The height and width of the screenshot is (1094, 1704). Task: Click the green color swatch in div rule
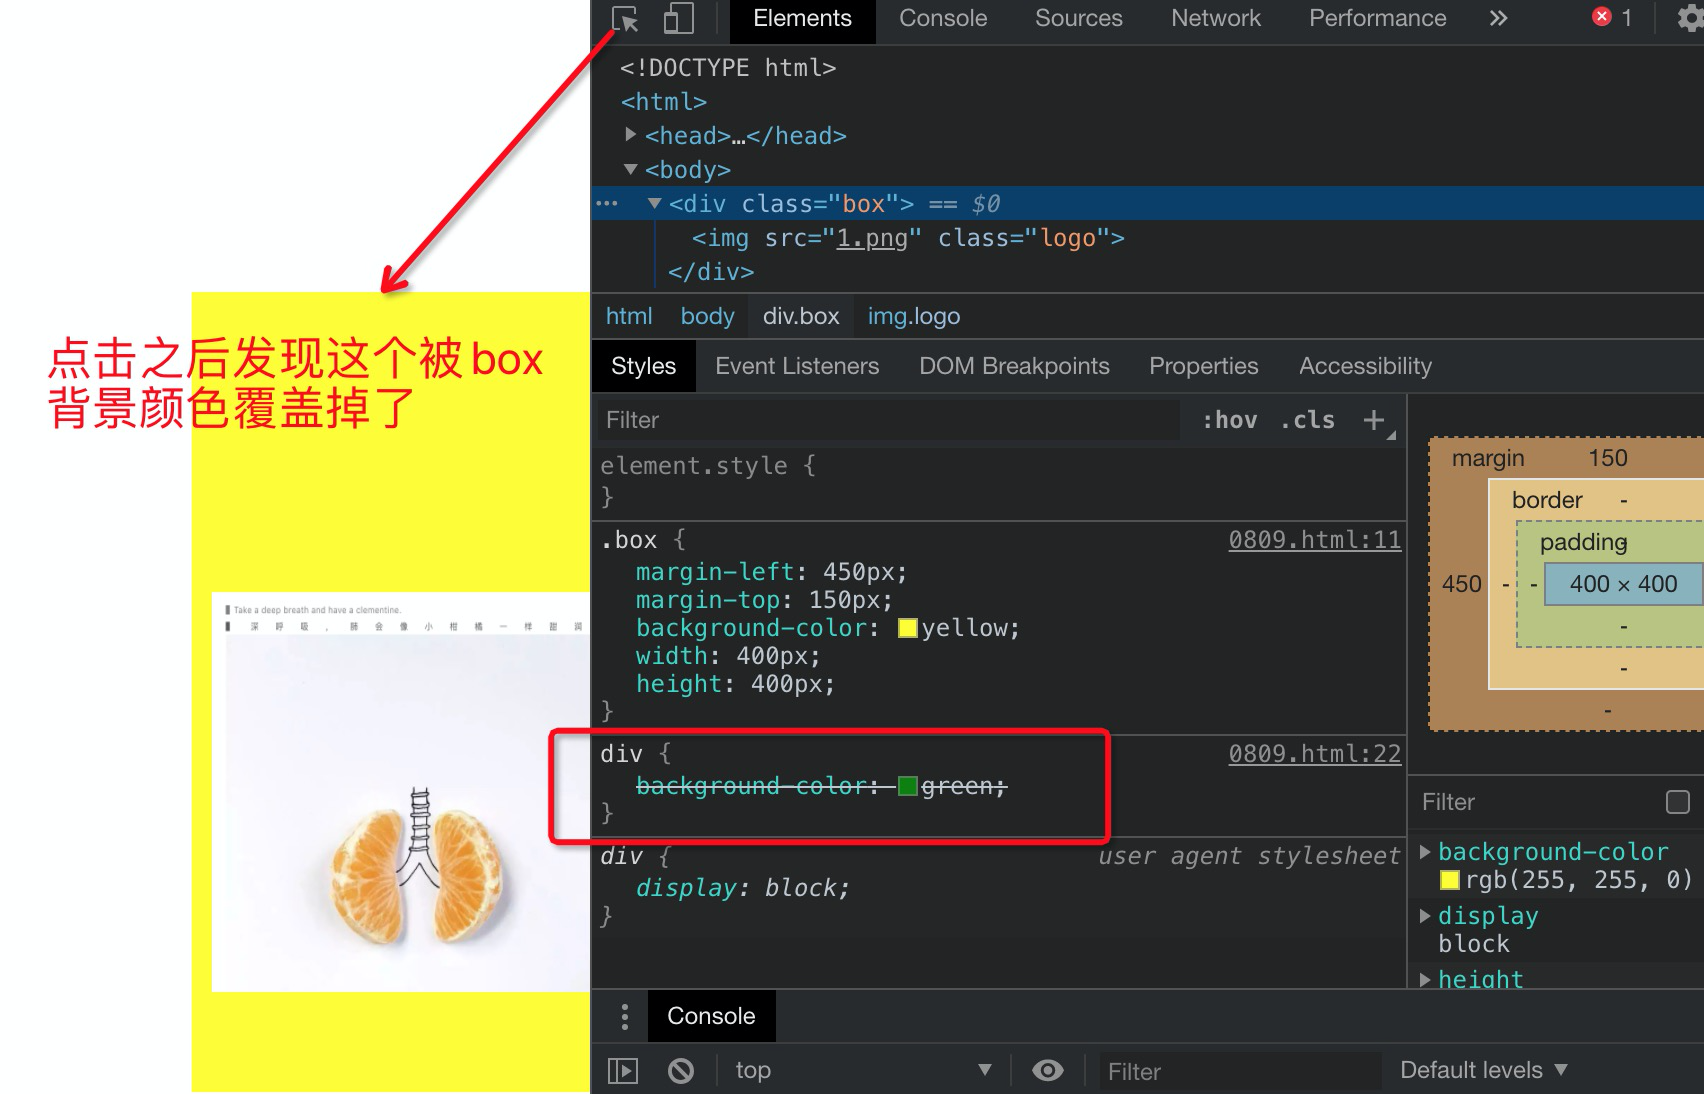tap(908, 786)
